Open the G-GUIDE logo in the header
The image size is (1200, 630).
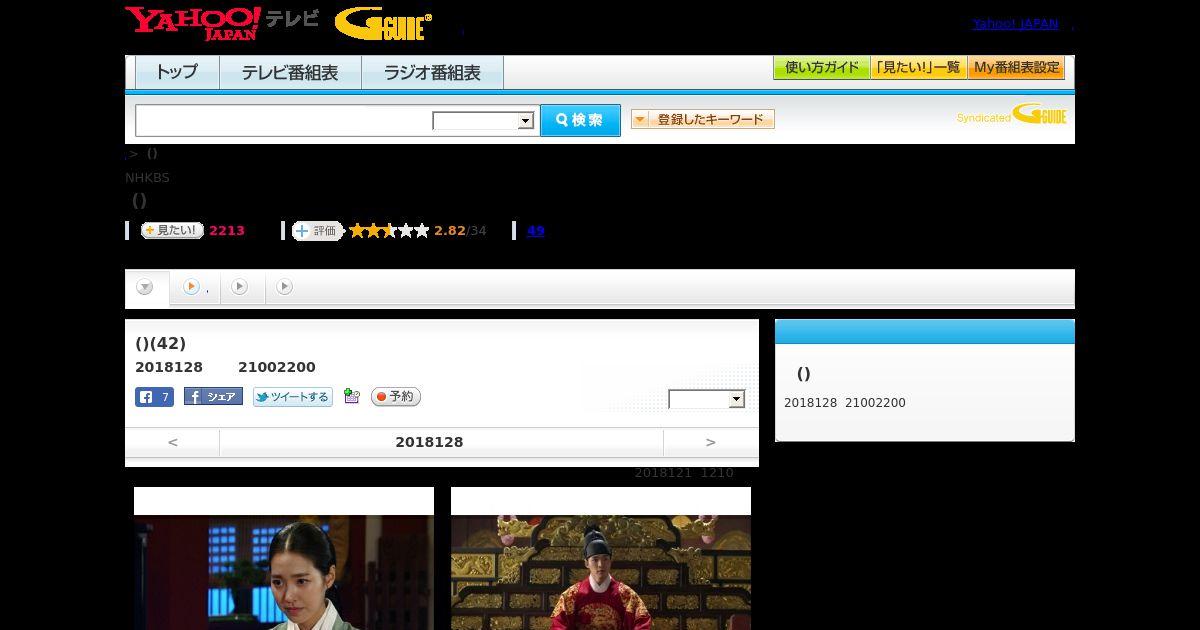383,24
